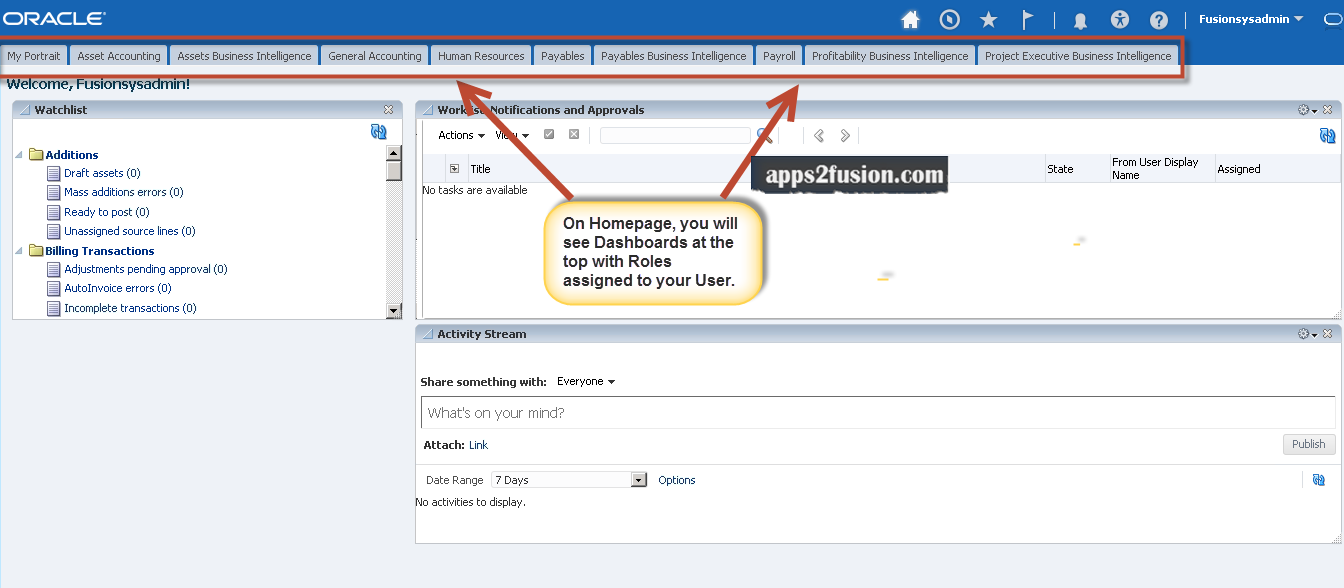Click the Attach Link hyperlink
The image size is (1344, 588).
point(478,445)
